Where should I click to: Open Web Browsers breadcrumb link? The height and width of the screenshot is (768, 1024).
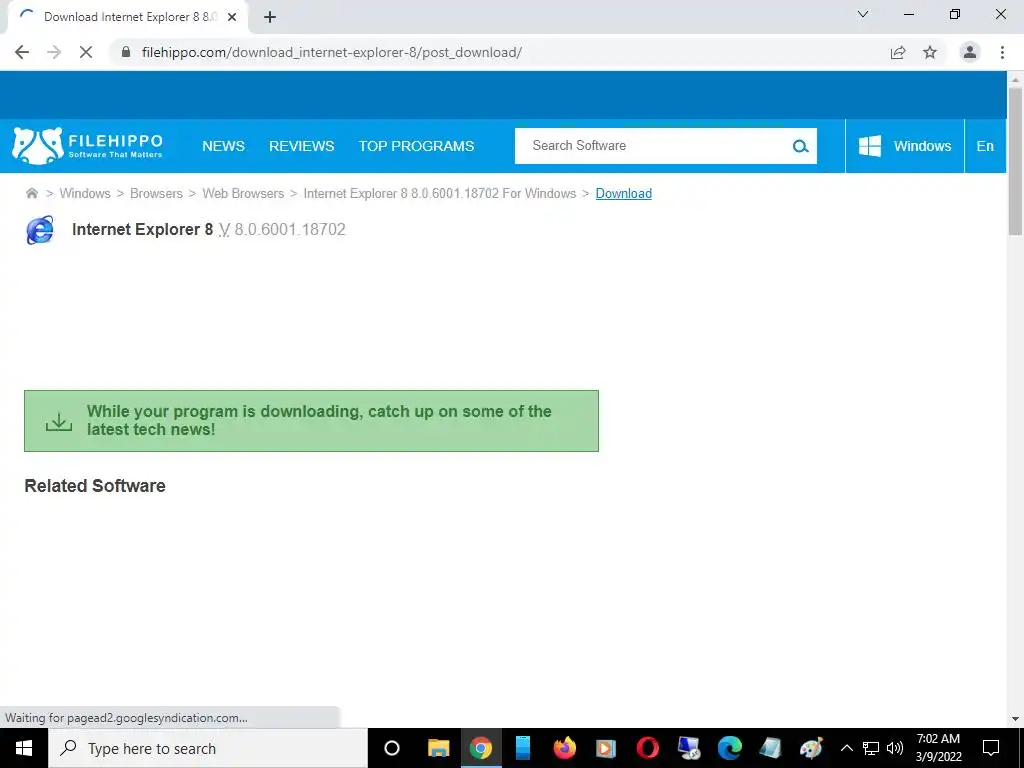pos(243,193)
